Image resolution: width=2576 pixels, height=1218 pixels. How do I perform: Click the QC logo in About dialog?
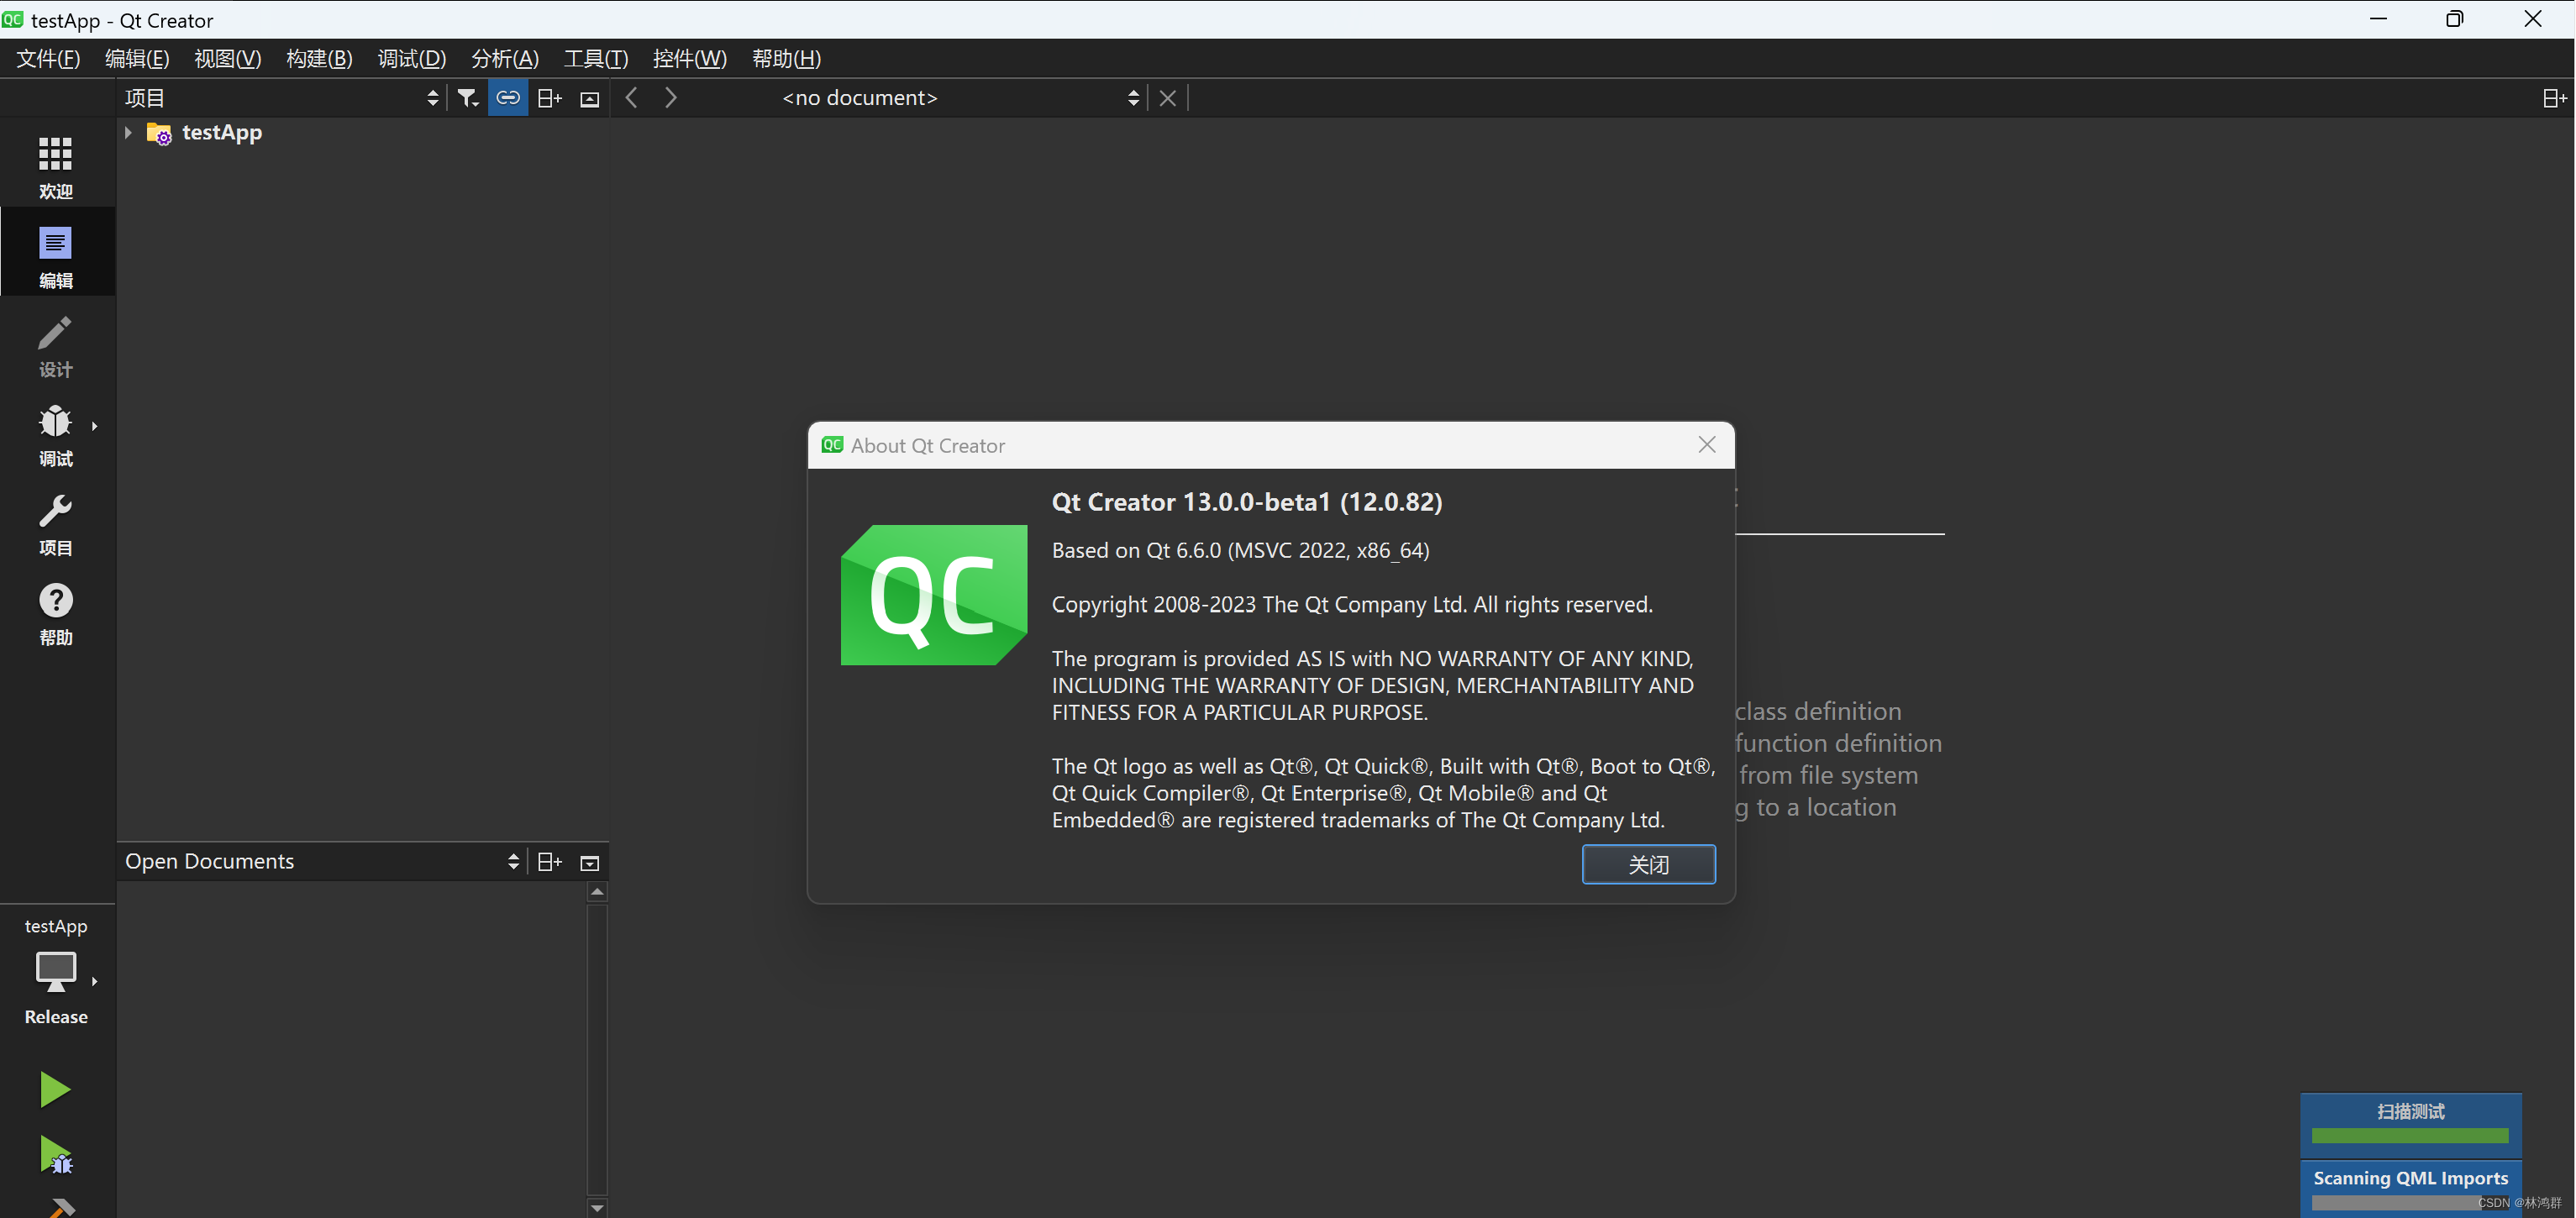[x=934, y=595]
